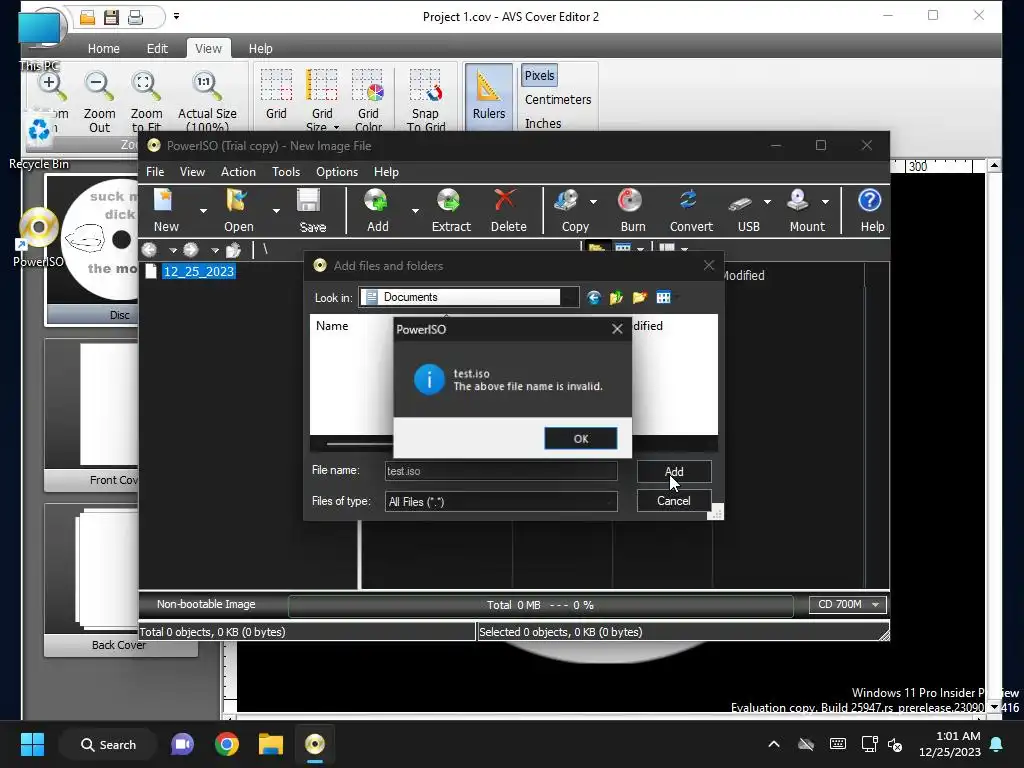Open PowerISO Action menu
The width and height of the screenshot is (1024, 768).
point(238,172)
